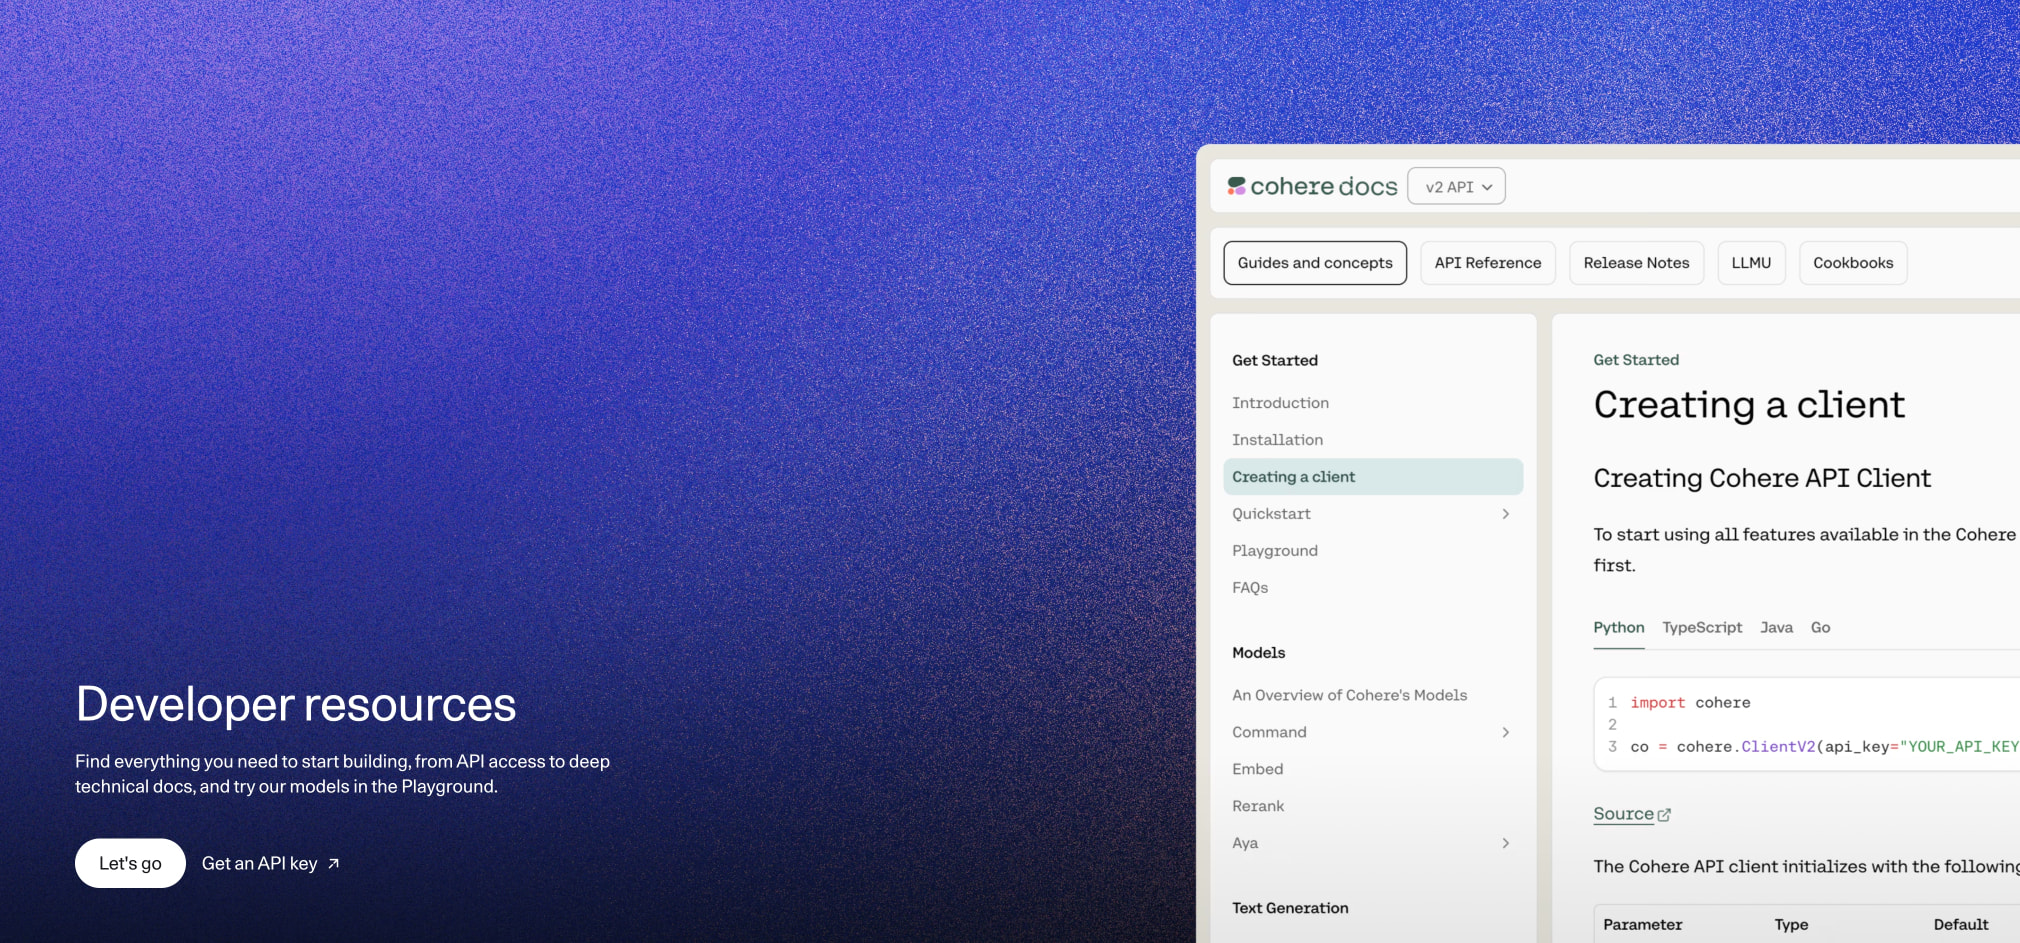2020x943 pixels.
Task: Click the Developer resources heading
Action: [x=296, y=705]
